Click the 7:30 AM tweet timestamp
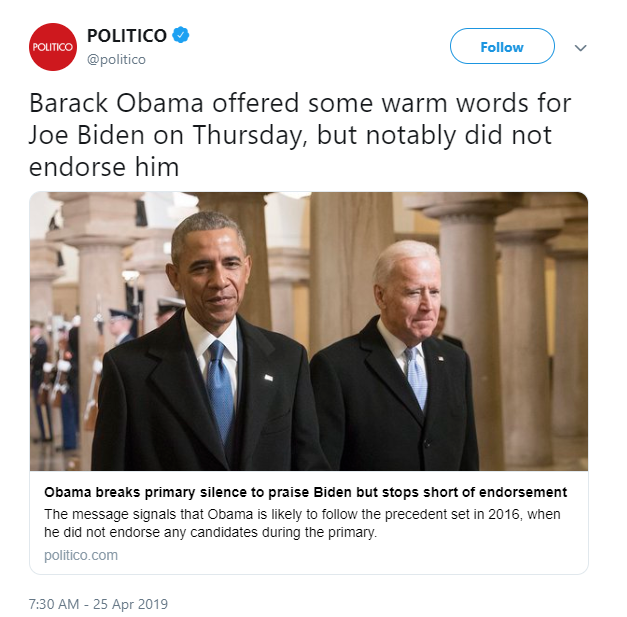 click(54, 604)
